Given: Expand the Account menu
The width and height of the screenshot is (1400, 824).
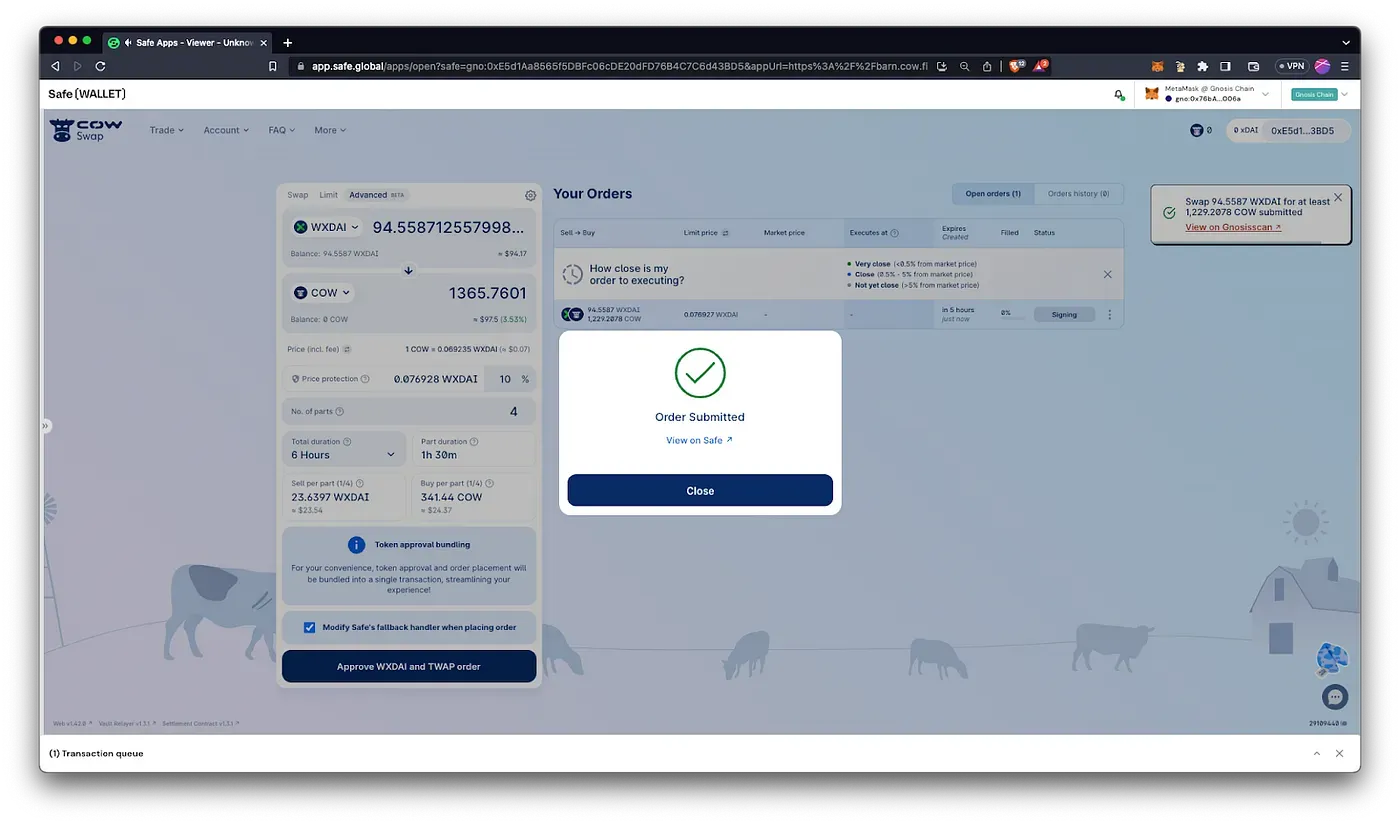Looking at the screenshot, I should 226,130.
